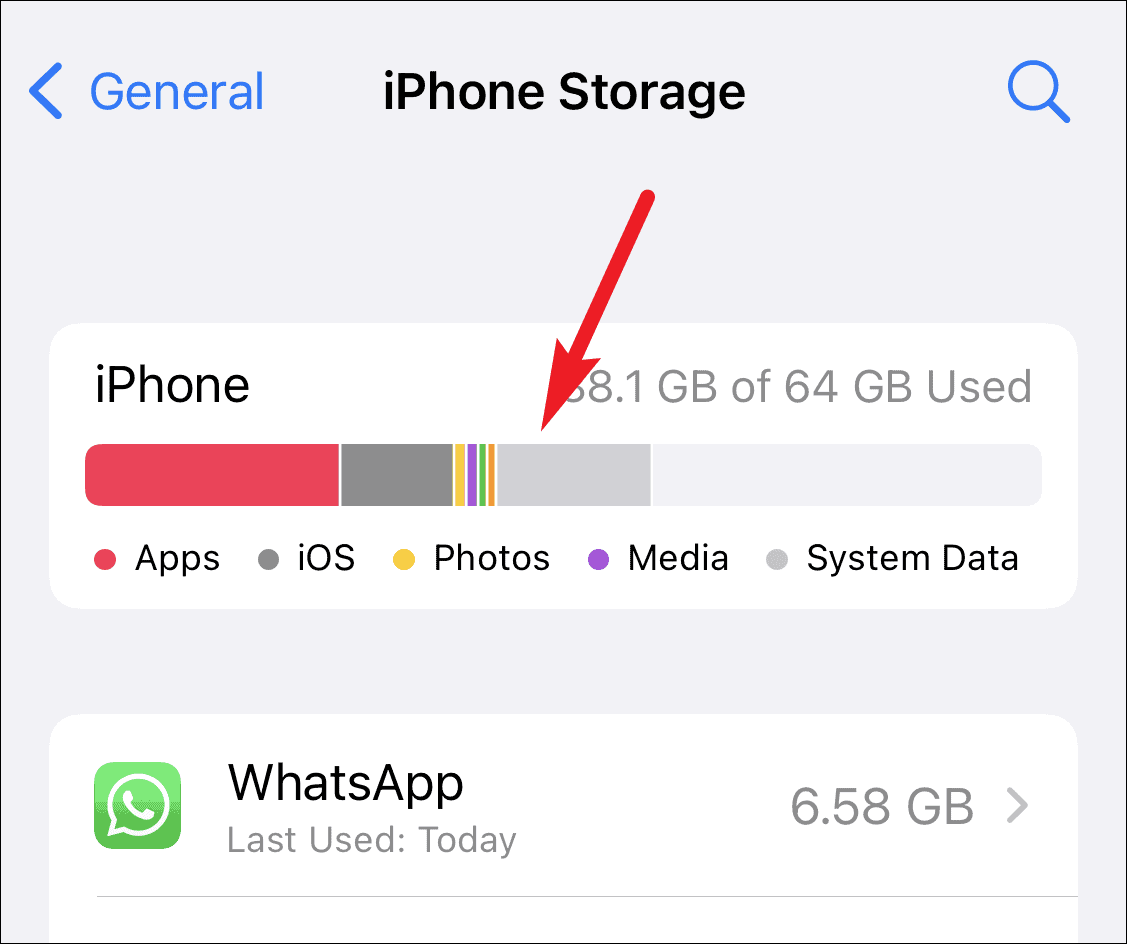Screen dimensions: 1127x944
Task: Tap the WhatsApp 6.58 GB size
Action: 882,806
